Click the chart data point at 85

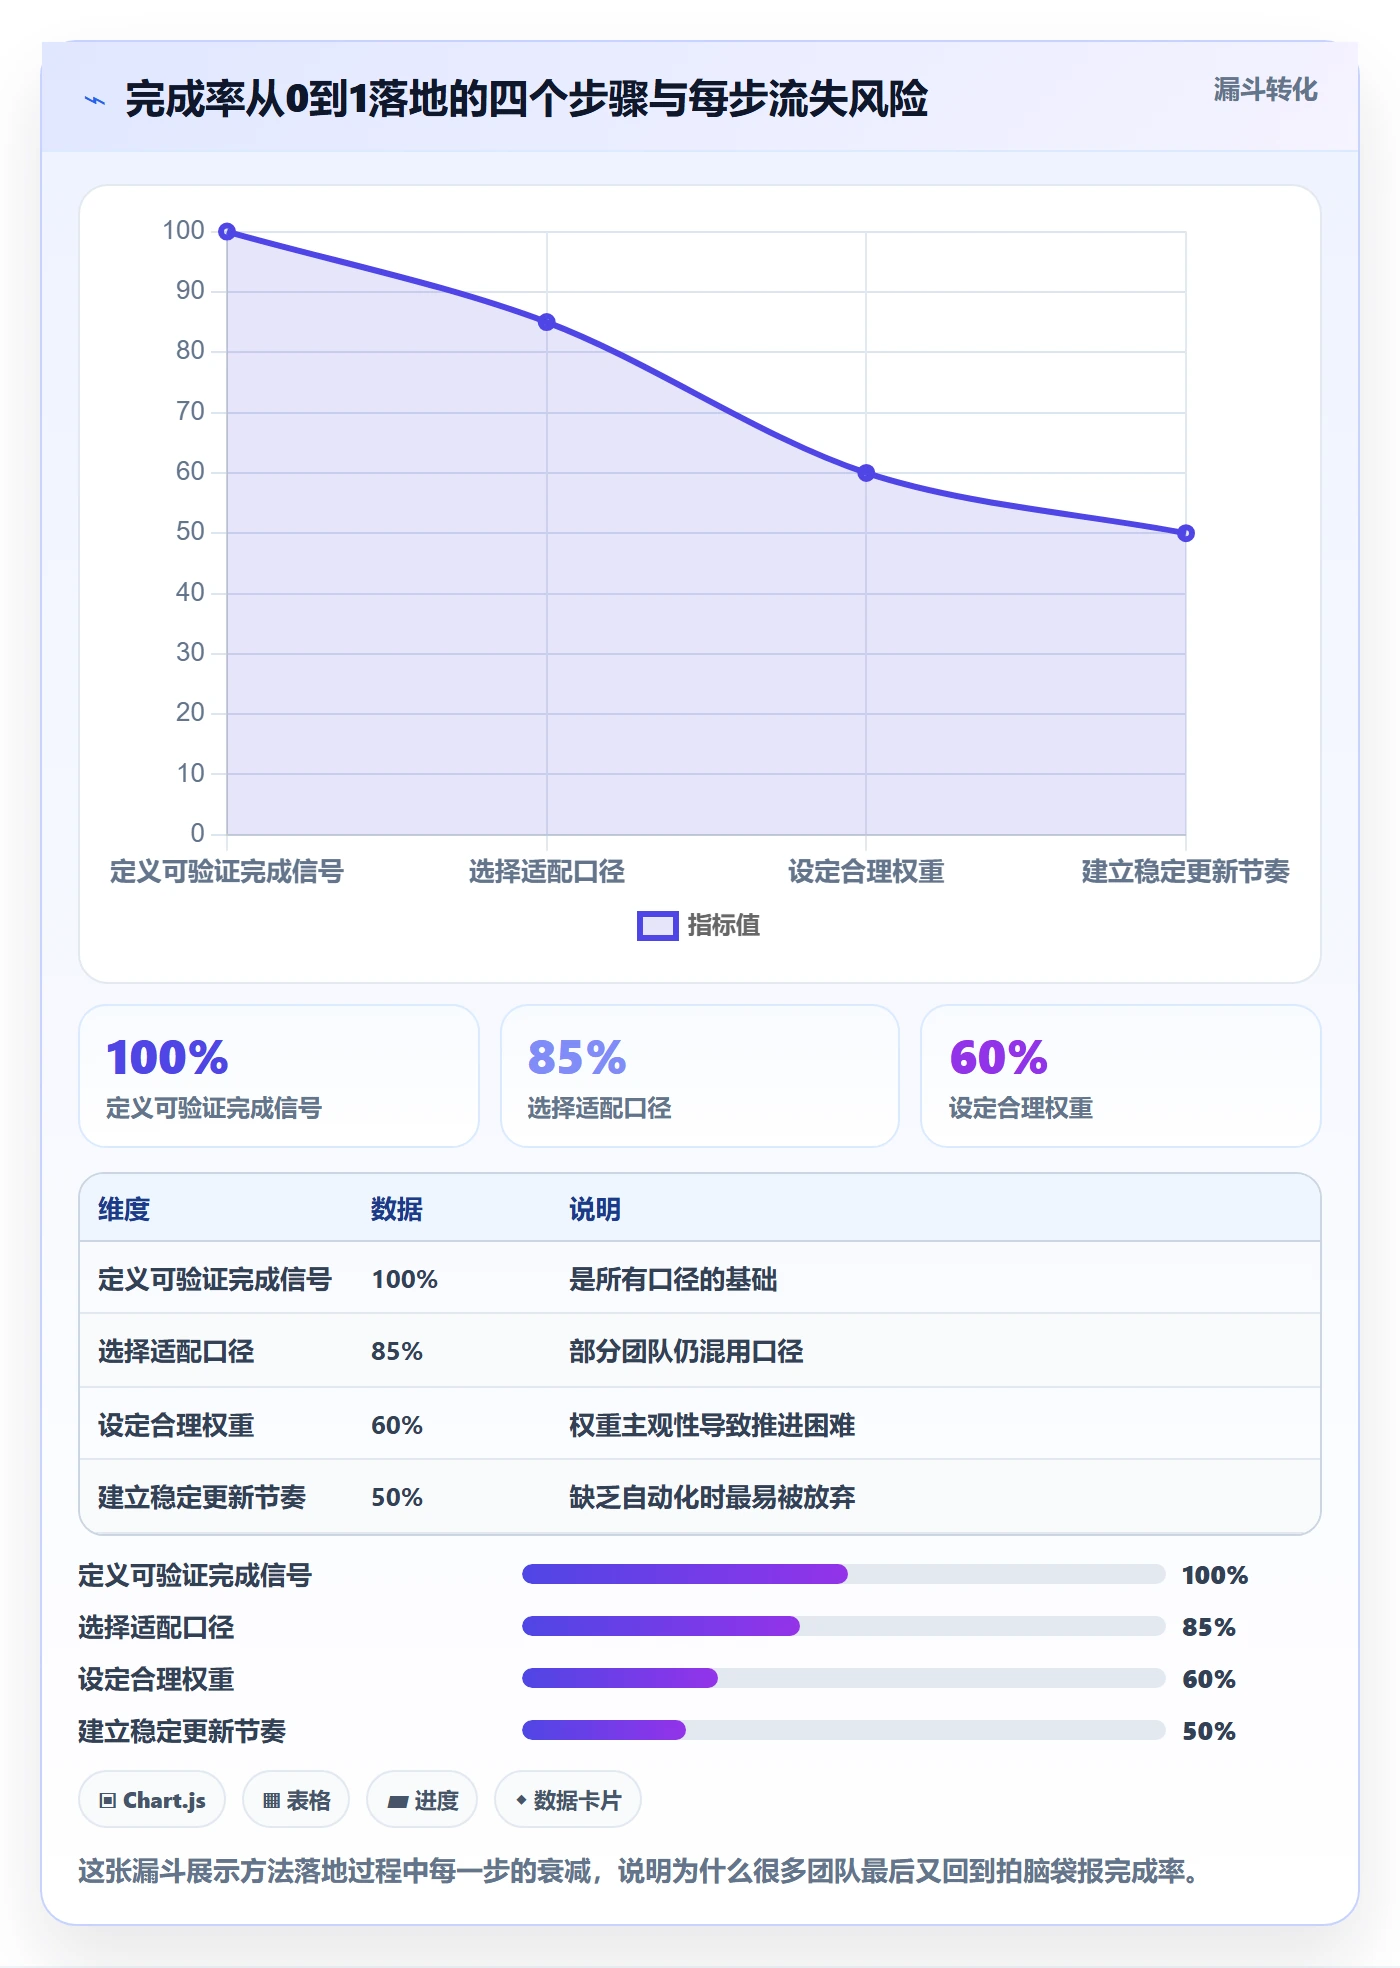coord(547,322)
